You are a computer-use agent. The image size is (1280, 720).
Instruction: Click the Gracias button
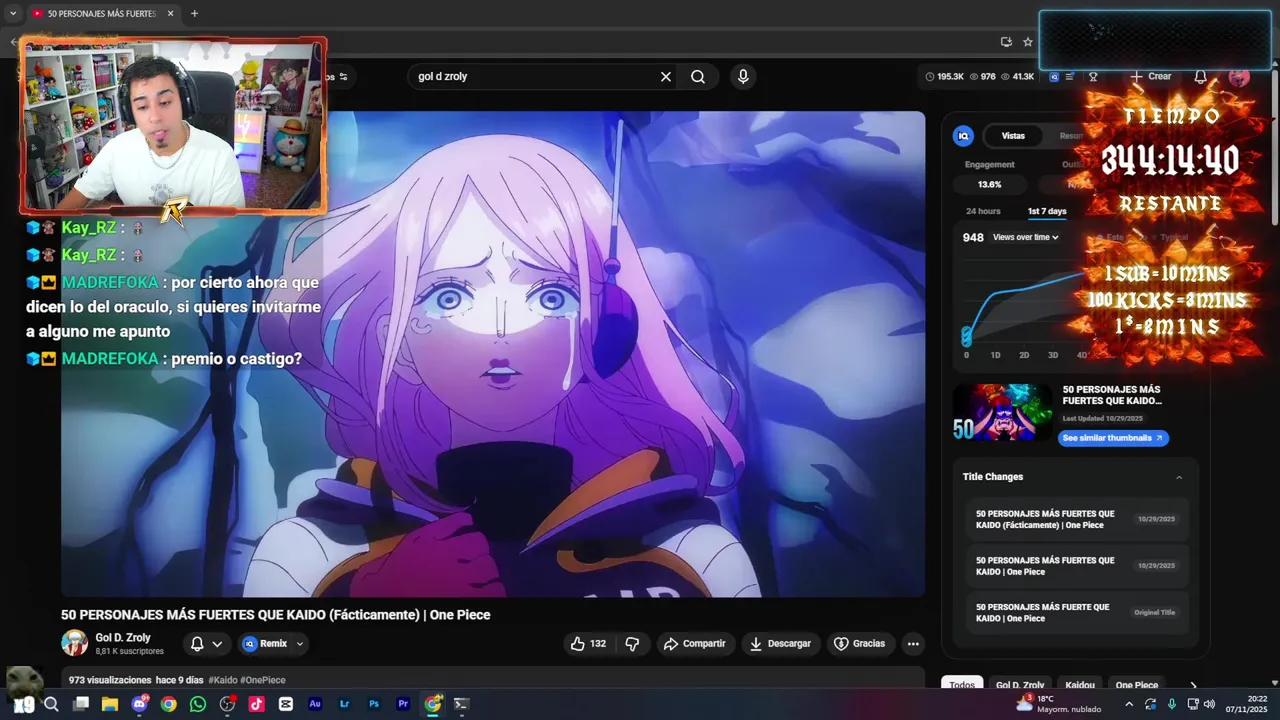click(x=860, y=644)
